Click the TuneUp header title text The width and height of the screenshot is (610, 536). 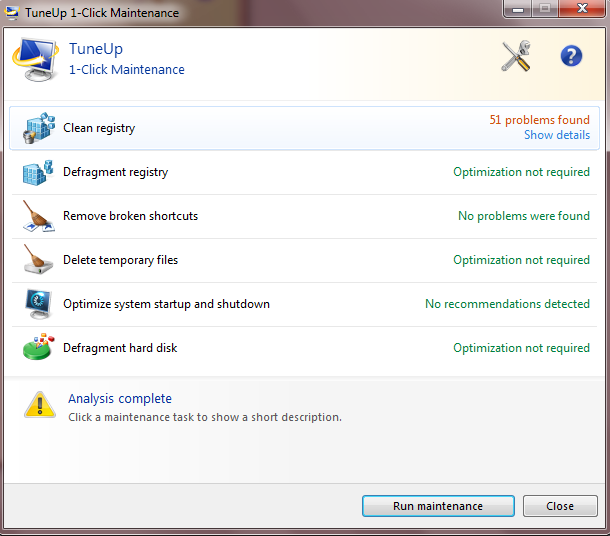[96, 49]
